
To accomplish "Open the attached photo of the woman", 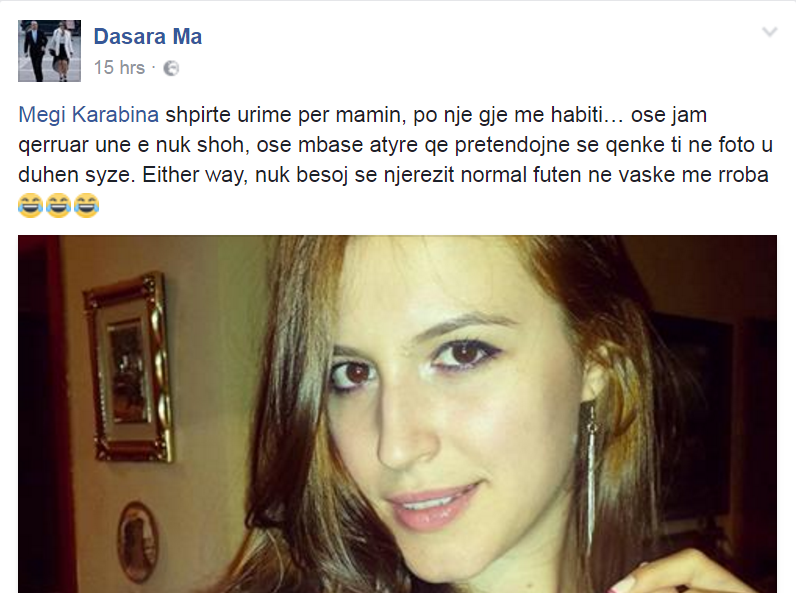I will (x=397, y=414).
